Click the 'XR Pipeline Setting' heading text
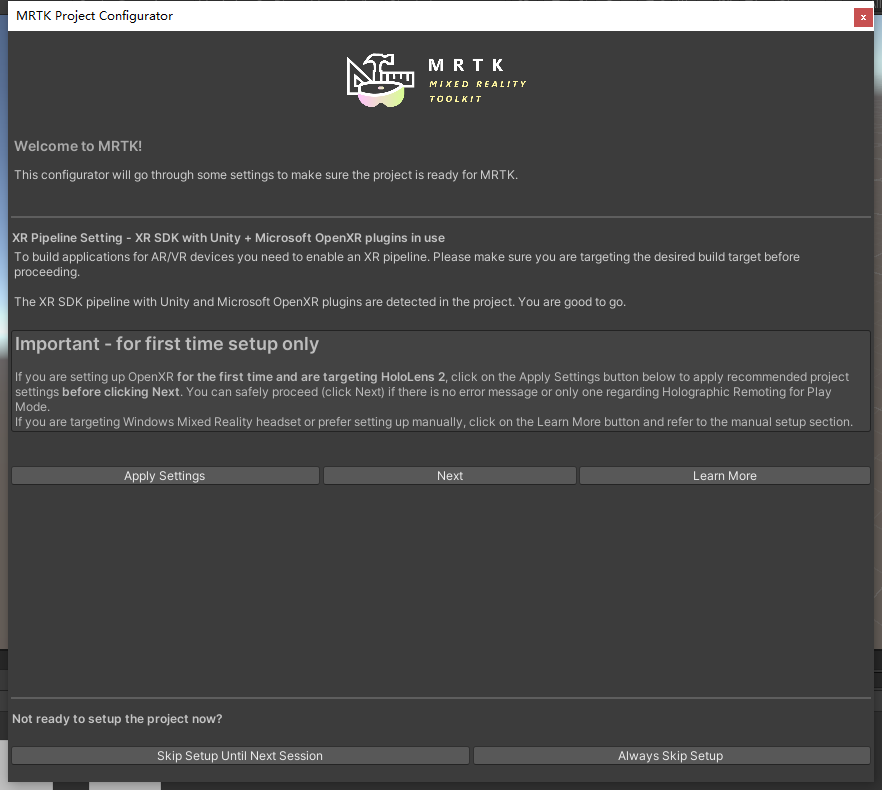882x790 pixels. [x=228, y=238]
